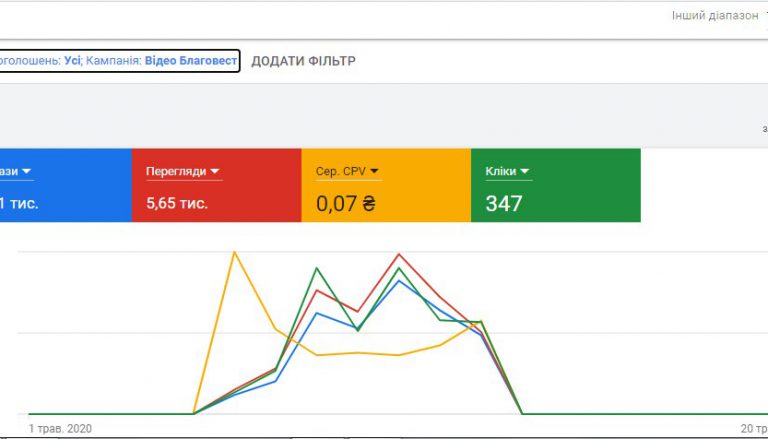Click the blue line's highest chart point
Screen dimensions: 768x439
tap(399, 280)
